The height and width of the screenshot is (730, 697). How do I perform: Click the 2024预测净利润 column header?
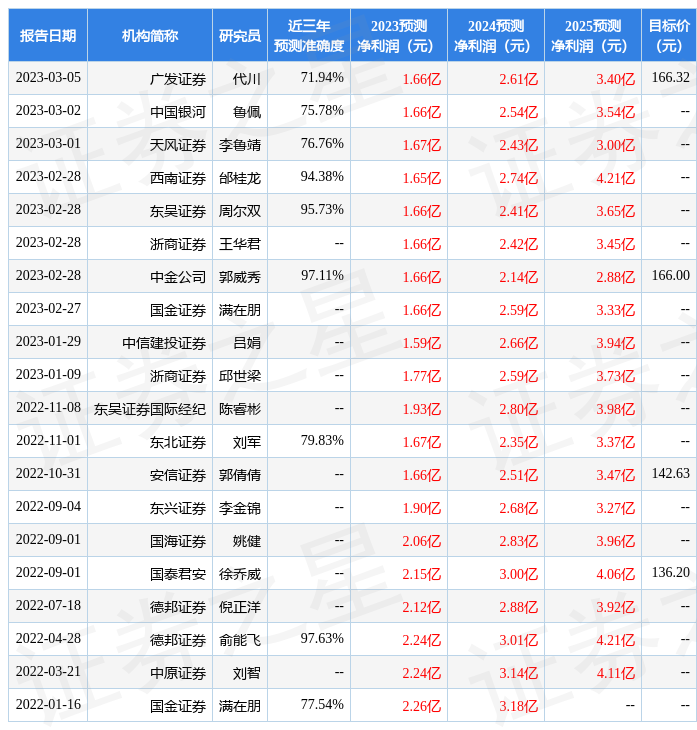coord(495,35)
